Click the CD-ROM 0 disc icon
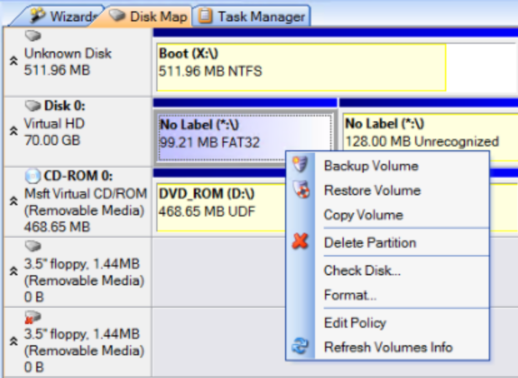 click(33, 176)
